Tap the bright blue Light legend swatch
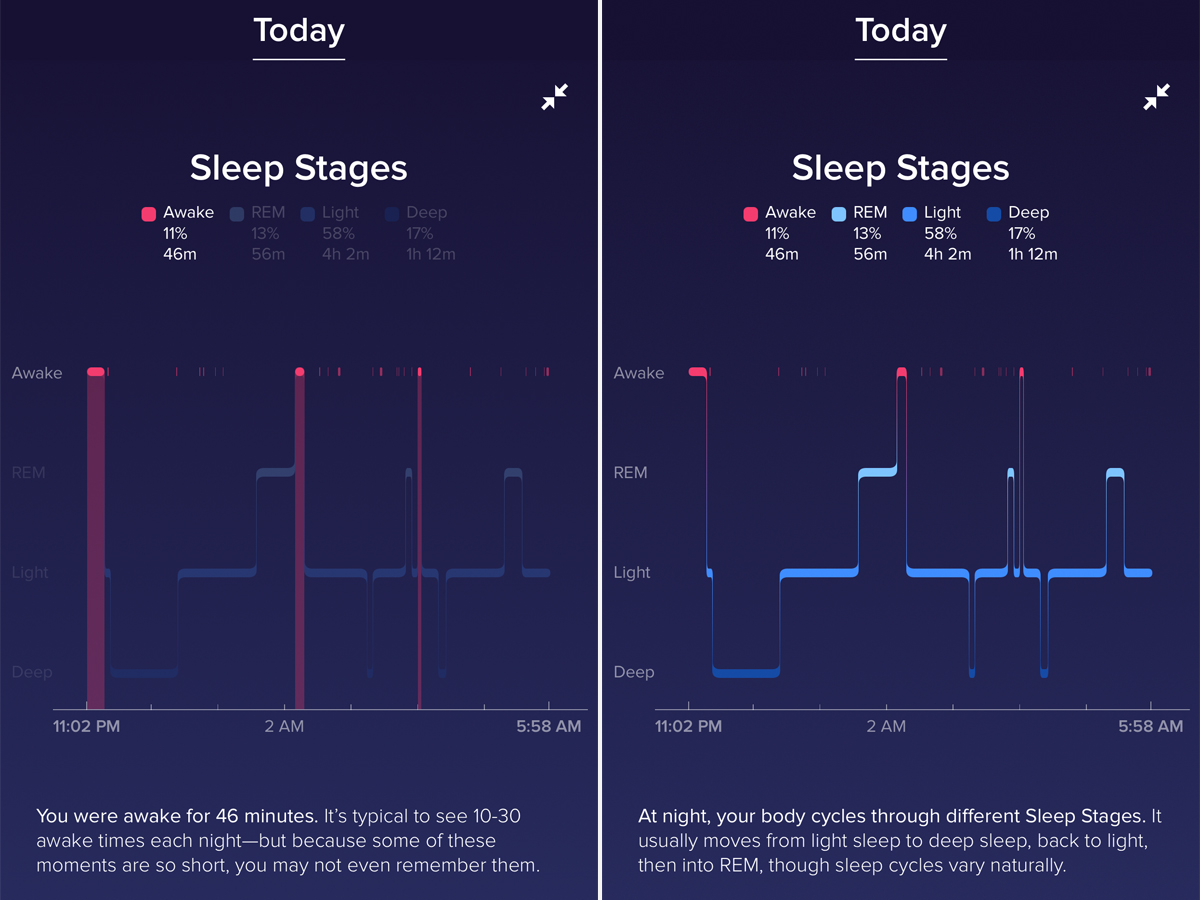1200x900 pixels. coord(910,213)
